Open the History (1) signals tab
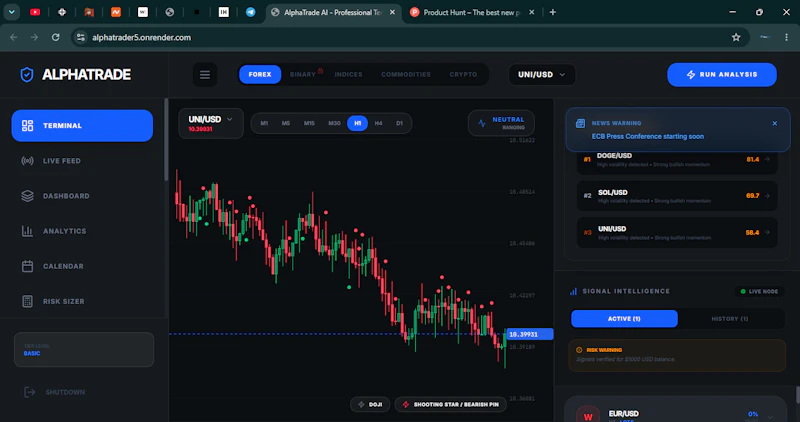 click(x=730, y=318)
